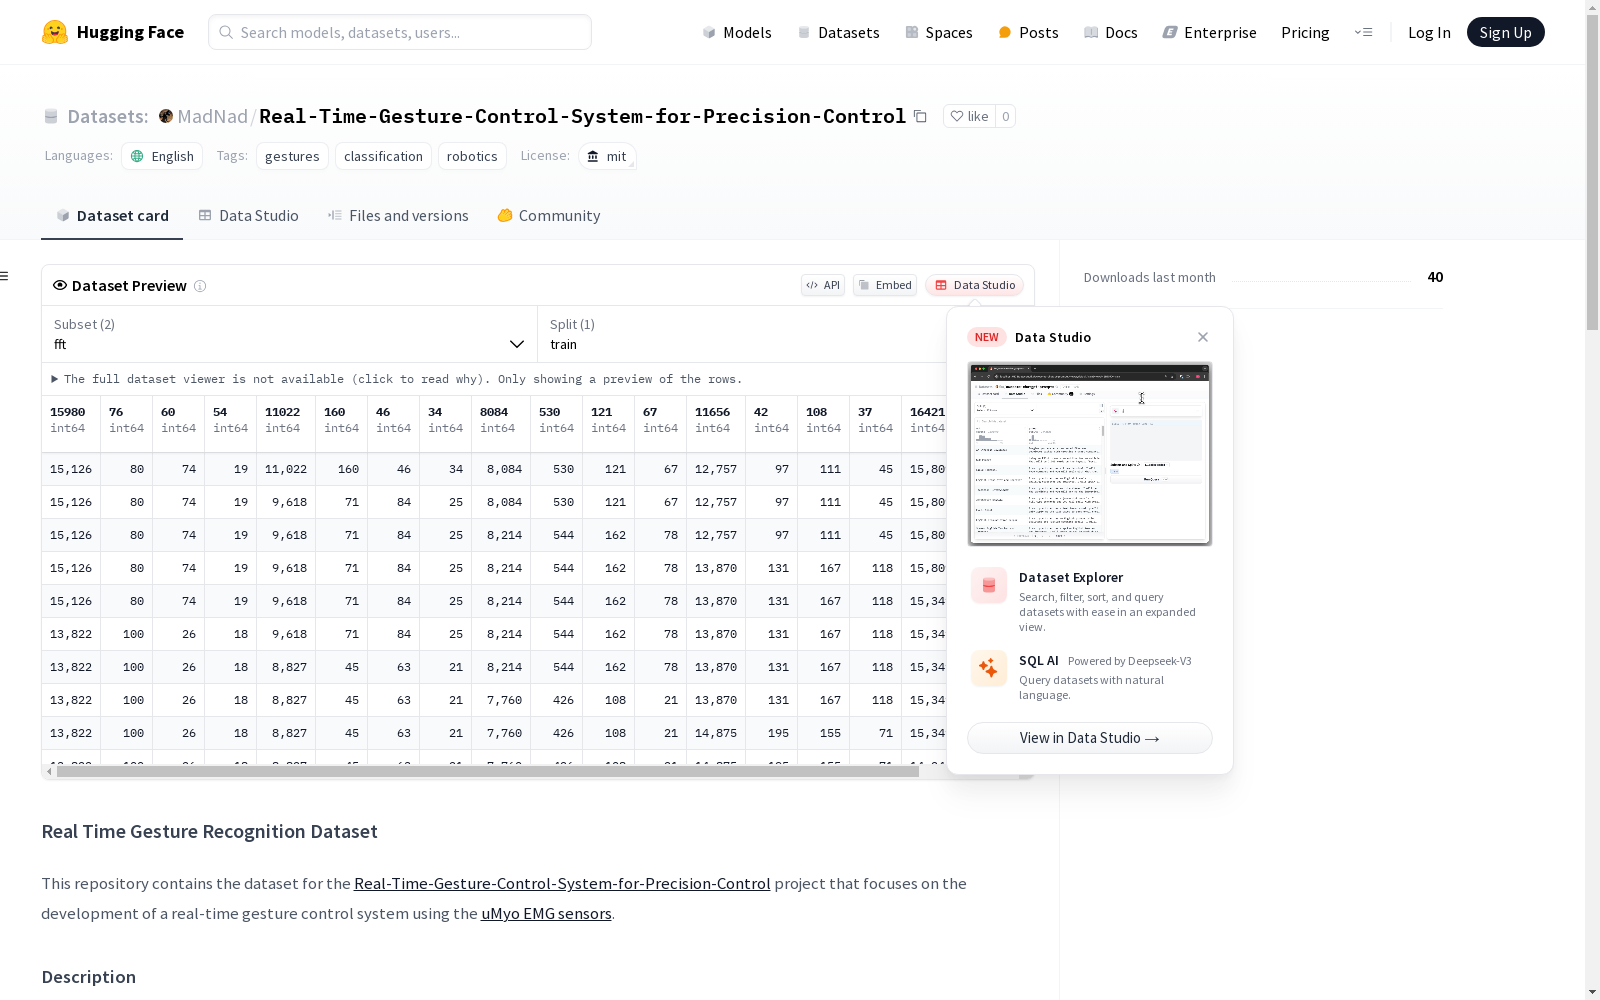
Task: Switch to the Data Studio tab
Action: click(248, 216)
